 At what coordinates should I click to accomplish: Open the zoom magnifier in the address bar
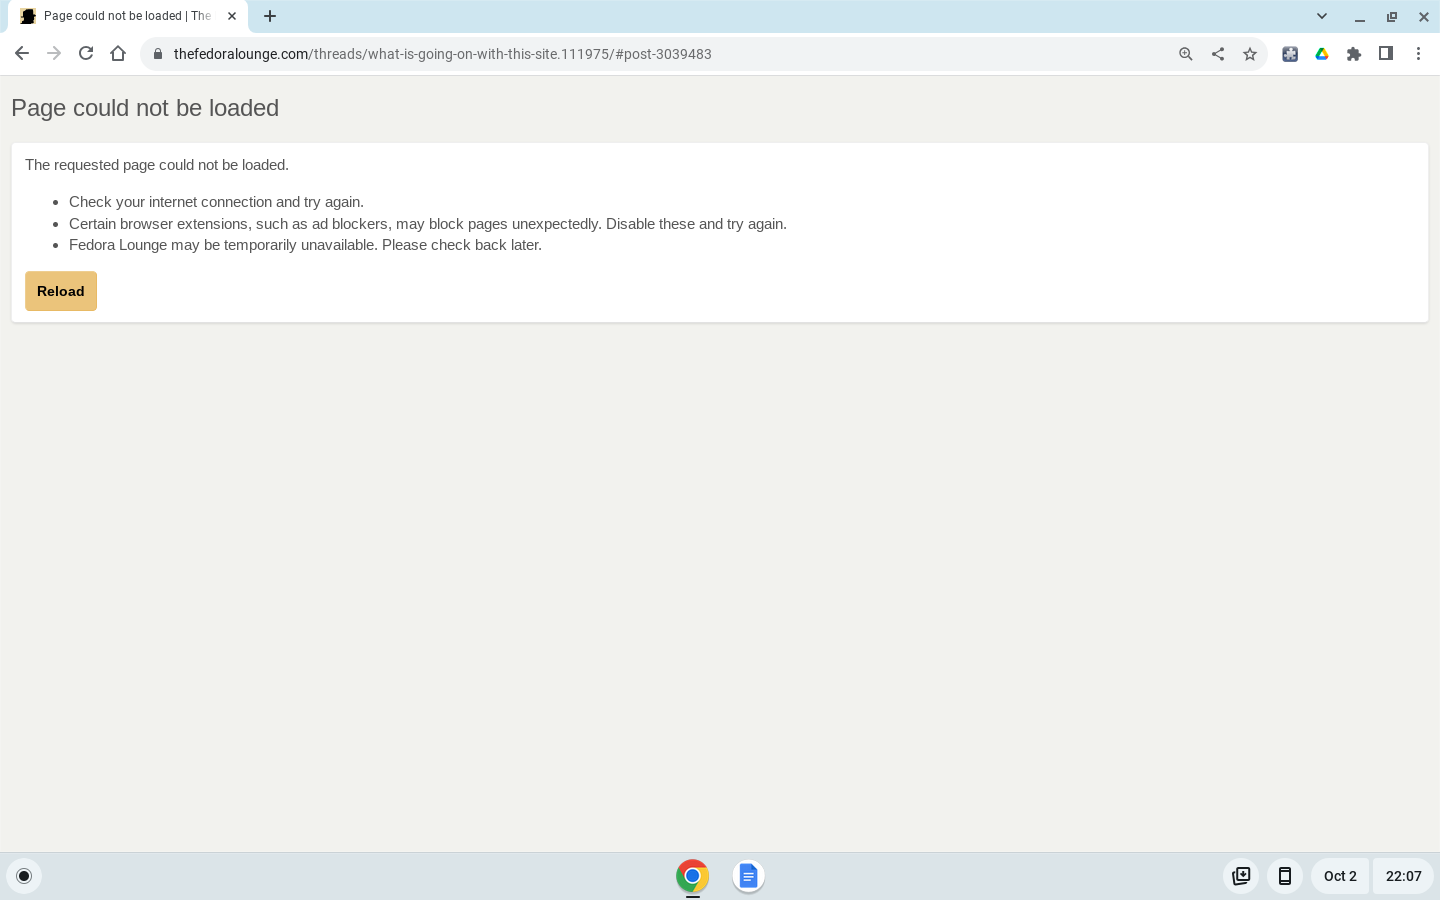coord(1186,54)
